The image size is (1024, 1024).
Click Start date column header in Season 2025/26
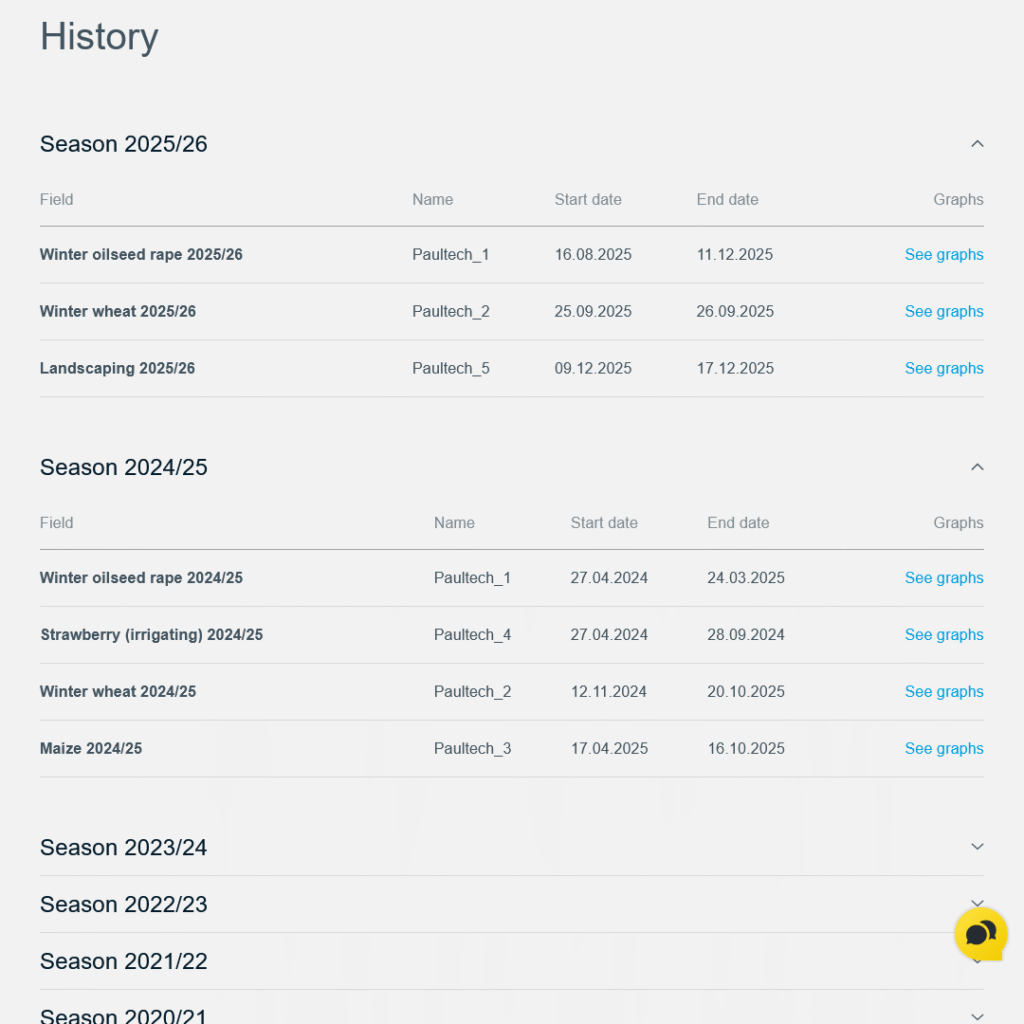pos(587,200)
